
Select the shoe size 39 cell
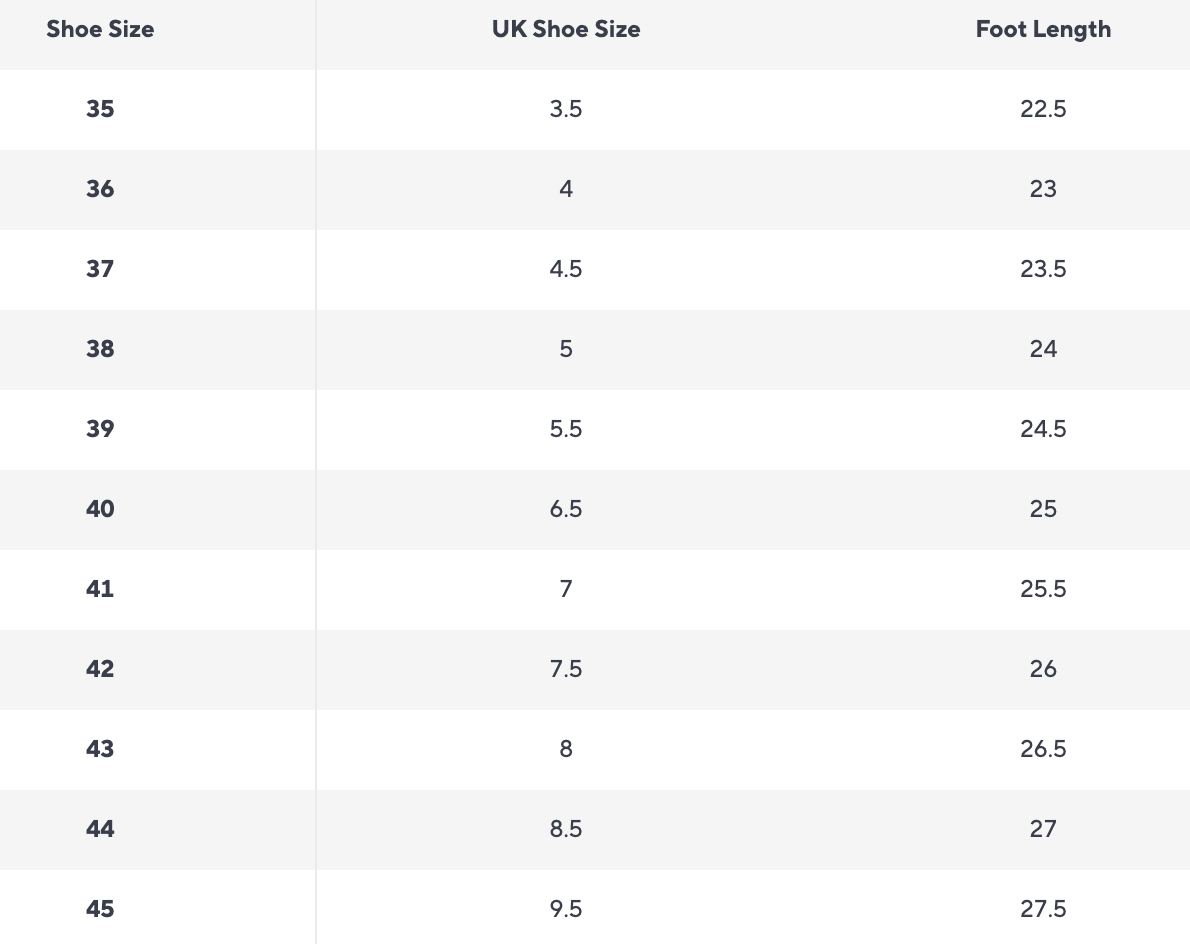(100, 429)
